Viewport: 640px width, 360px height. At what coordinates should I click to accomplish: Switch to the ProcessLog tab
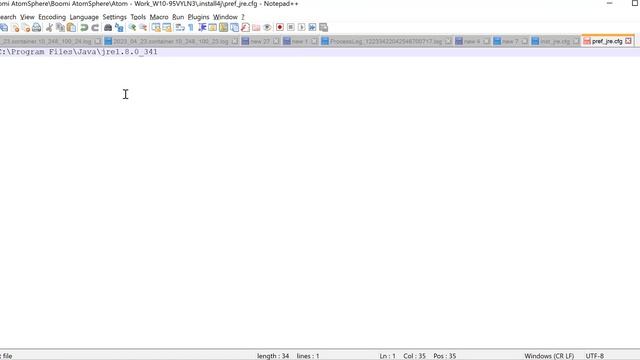pyautogui.click(x=386, y=41)
